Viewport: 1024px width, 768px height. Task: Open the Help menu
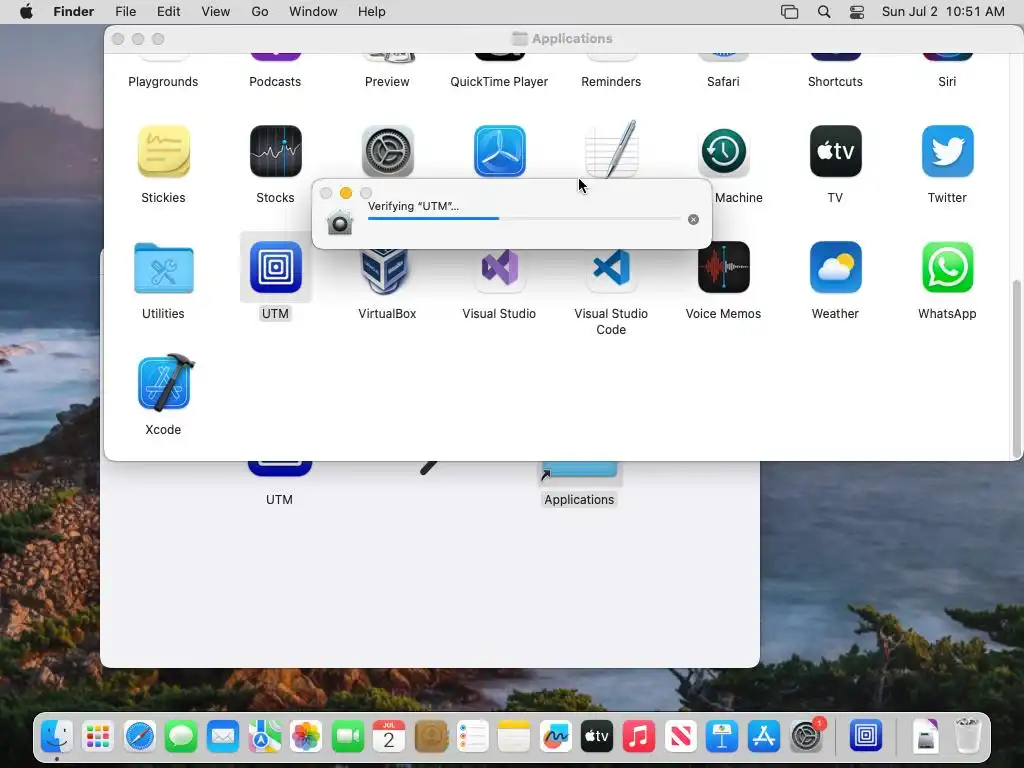click(x=372, y=12)
